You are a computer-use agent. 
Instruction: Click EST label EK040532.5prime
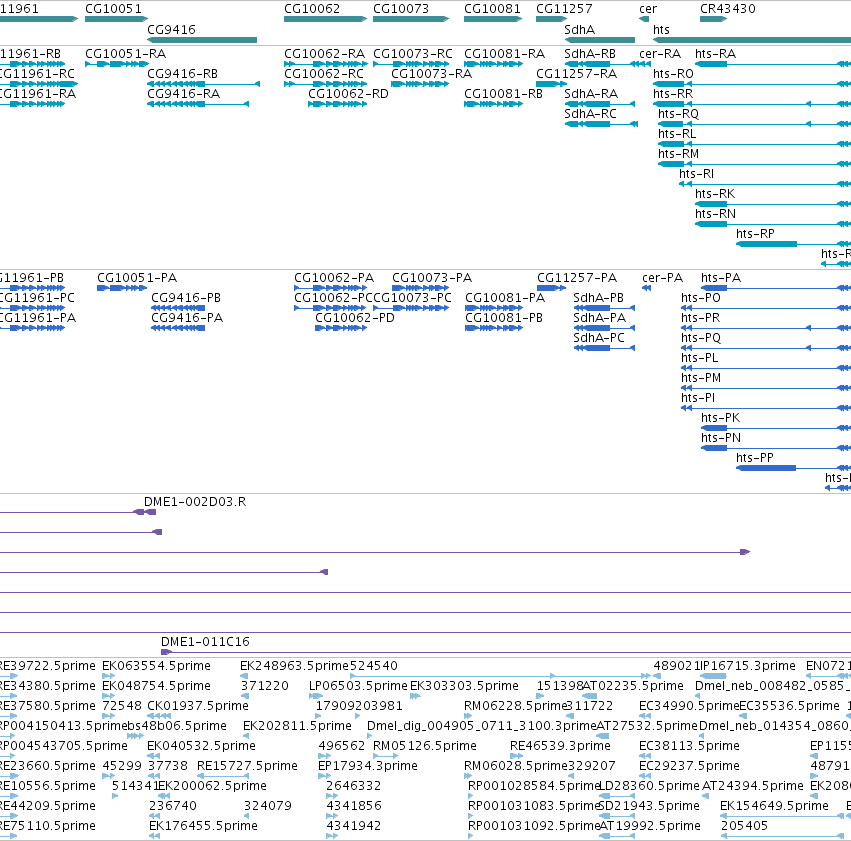(x=201, y=746)
